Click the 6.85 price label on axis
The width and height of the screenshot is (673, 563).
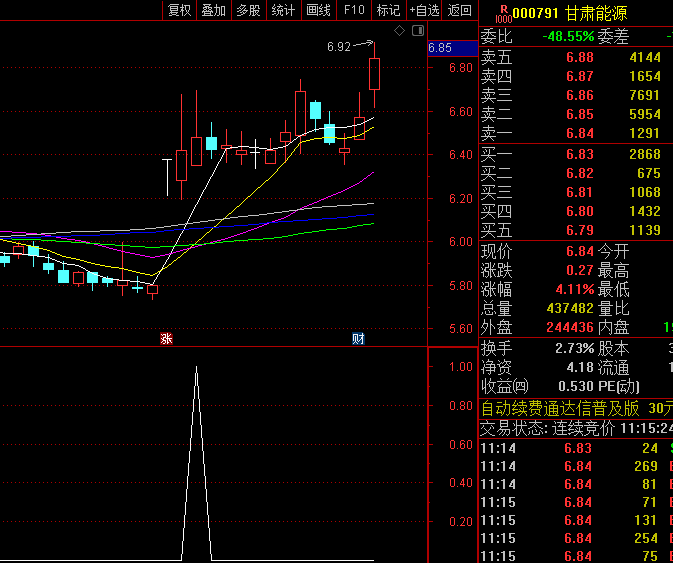point(439,47)
